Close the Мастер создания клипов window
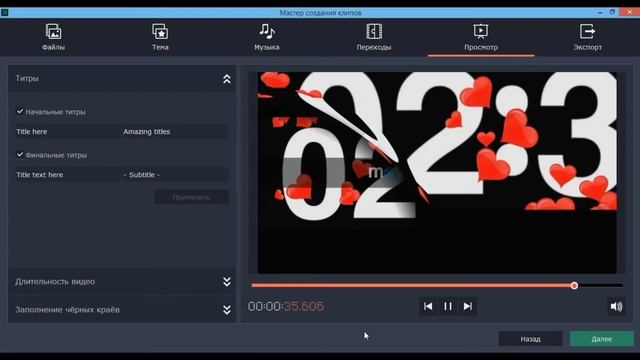 click(x=630, y=12)
